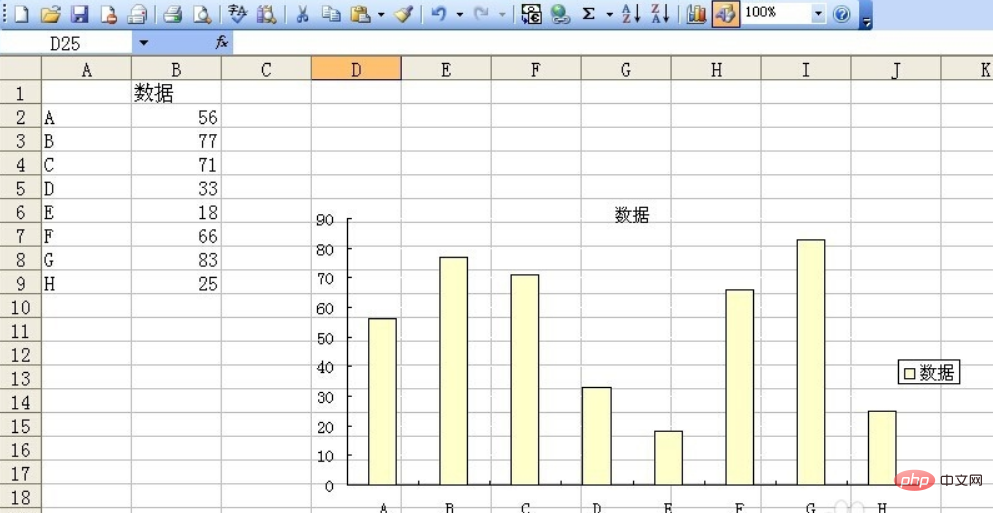Viewport: 993px width, 513px height.
Task: Select cell with value 56
Action: [x=177, y=117]
